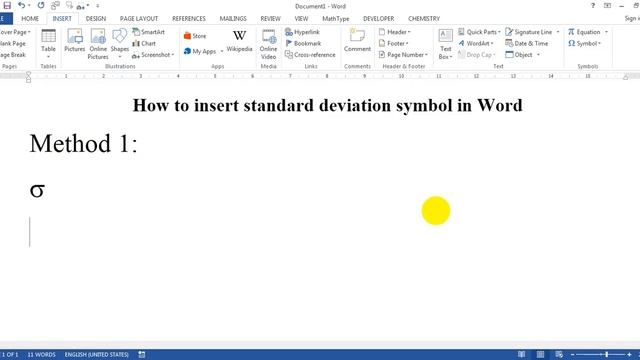The width and height of the screenshot is (640, 360).
Task: Open the MathType tab
Action: click(x=336, y=19)
